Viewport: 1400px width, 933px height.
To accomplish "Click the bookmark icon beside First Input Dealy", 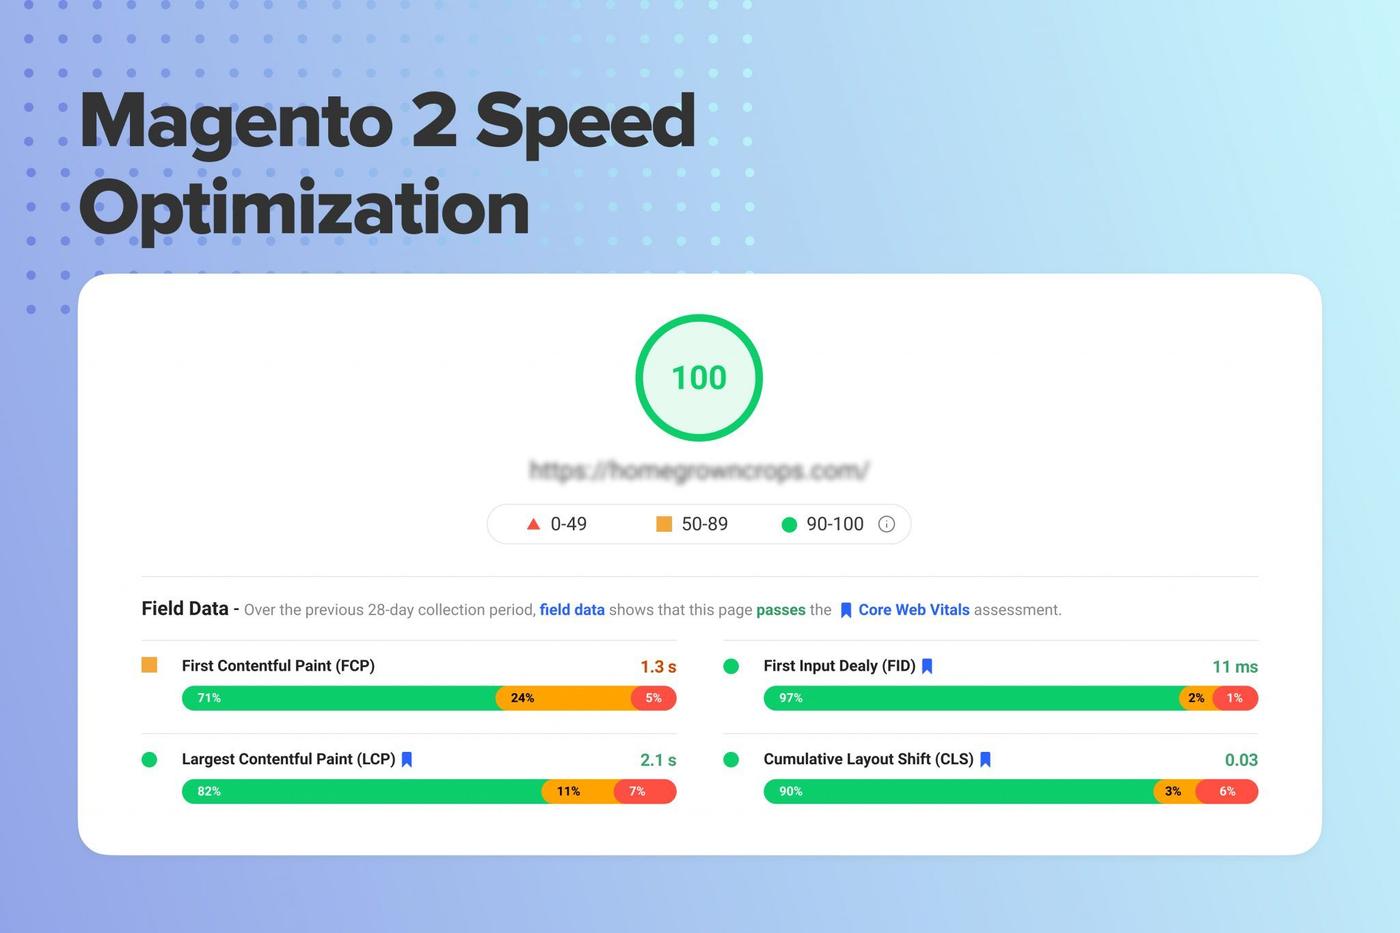I will tap(926, 665).
